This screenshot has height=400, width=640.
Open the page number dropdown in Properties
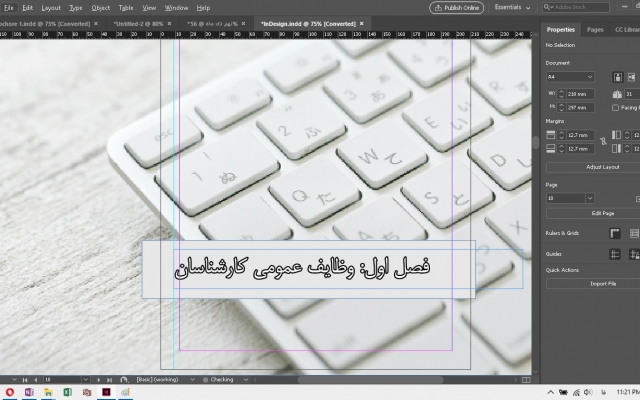tap(589, 198)
